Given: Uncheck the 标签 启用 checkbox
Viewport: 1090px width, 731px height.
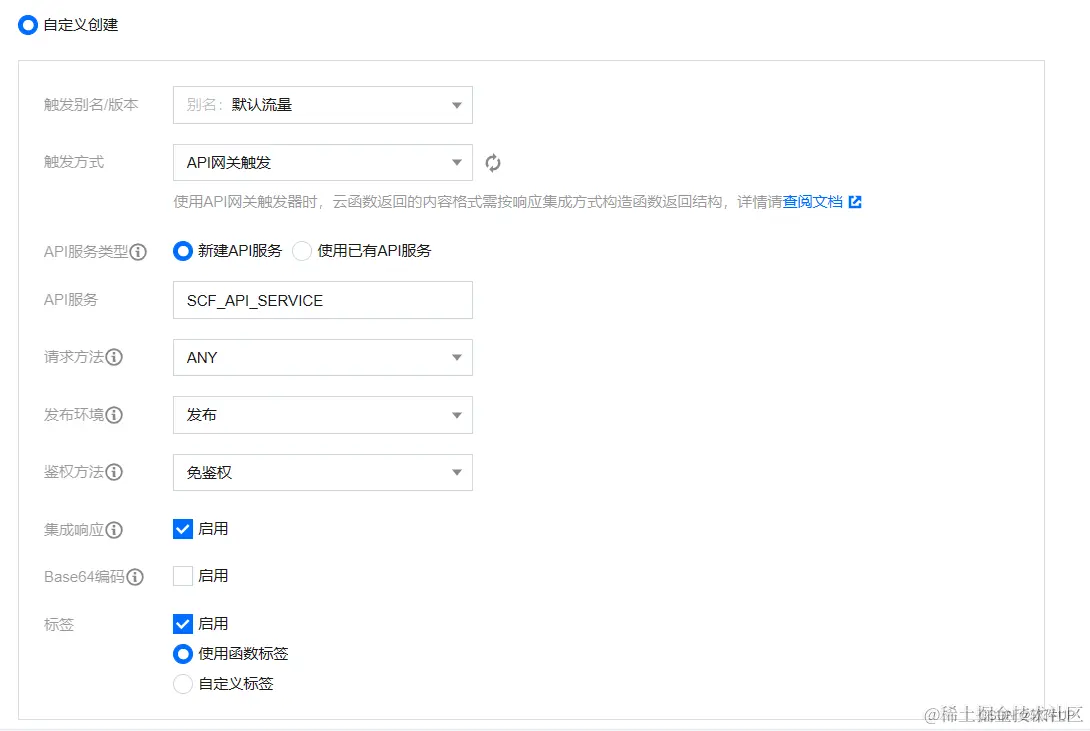Looking at the screenshot, I should (183, 624).
